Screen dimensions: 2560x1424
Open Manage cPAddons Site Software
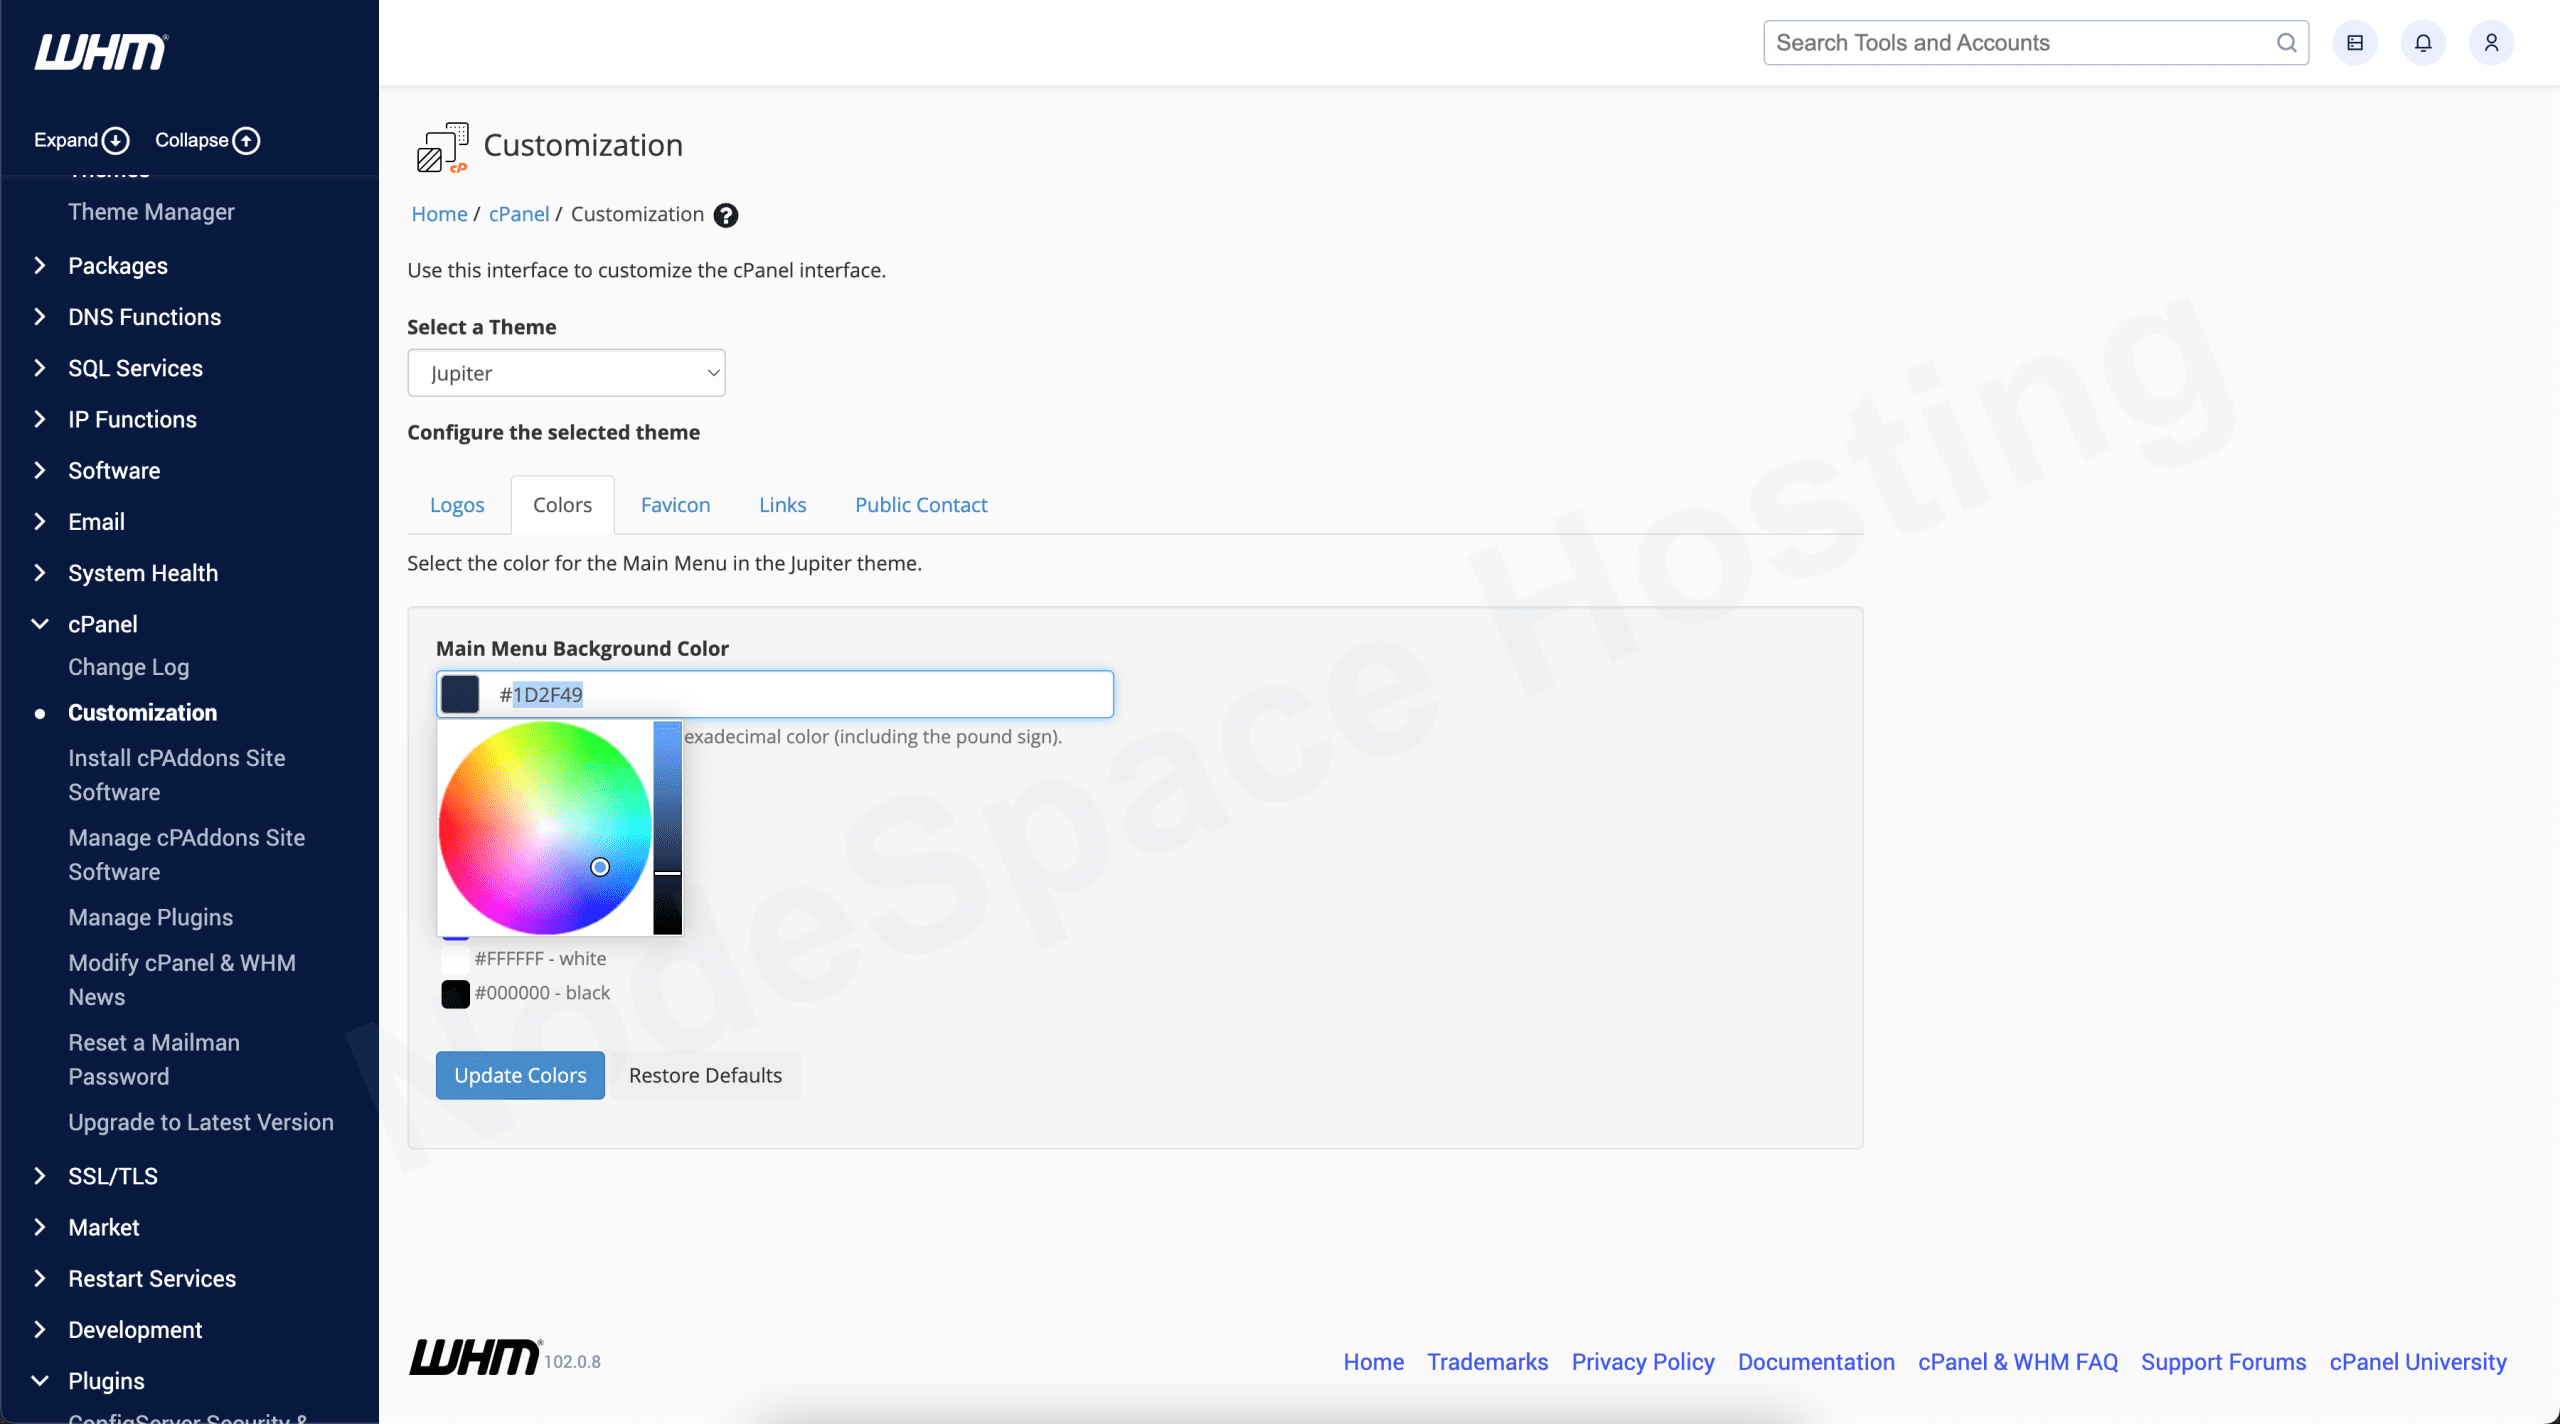pos(186,855)
